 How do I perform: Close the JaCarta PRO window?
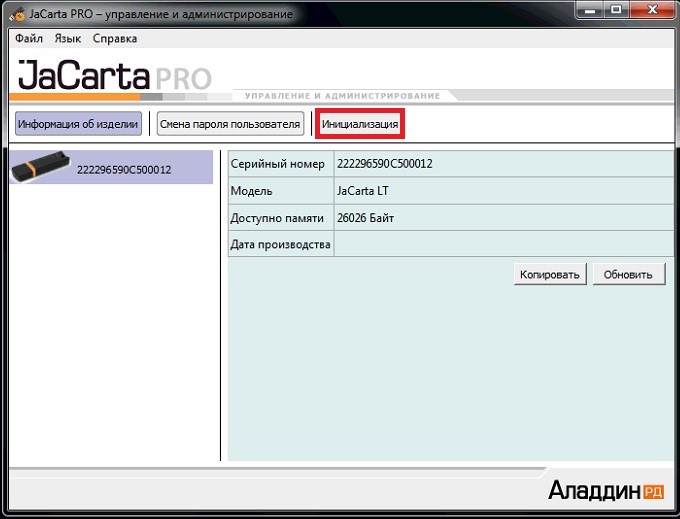[x=652, y=10]
